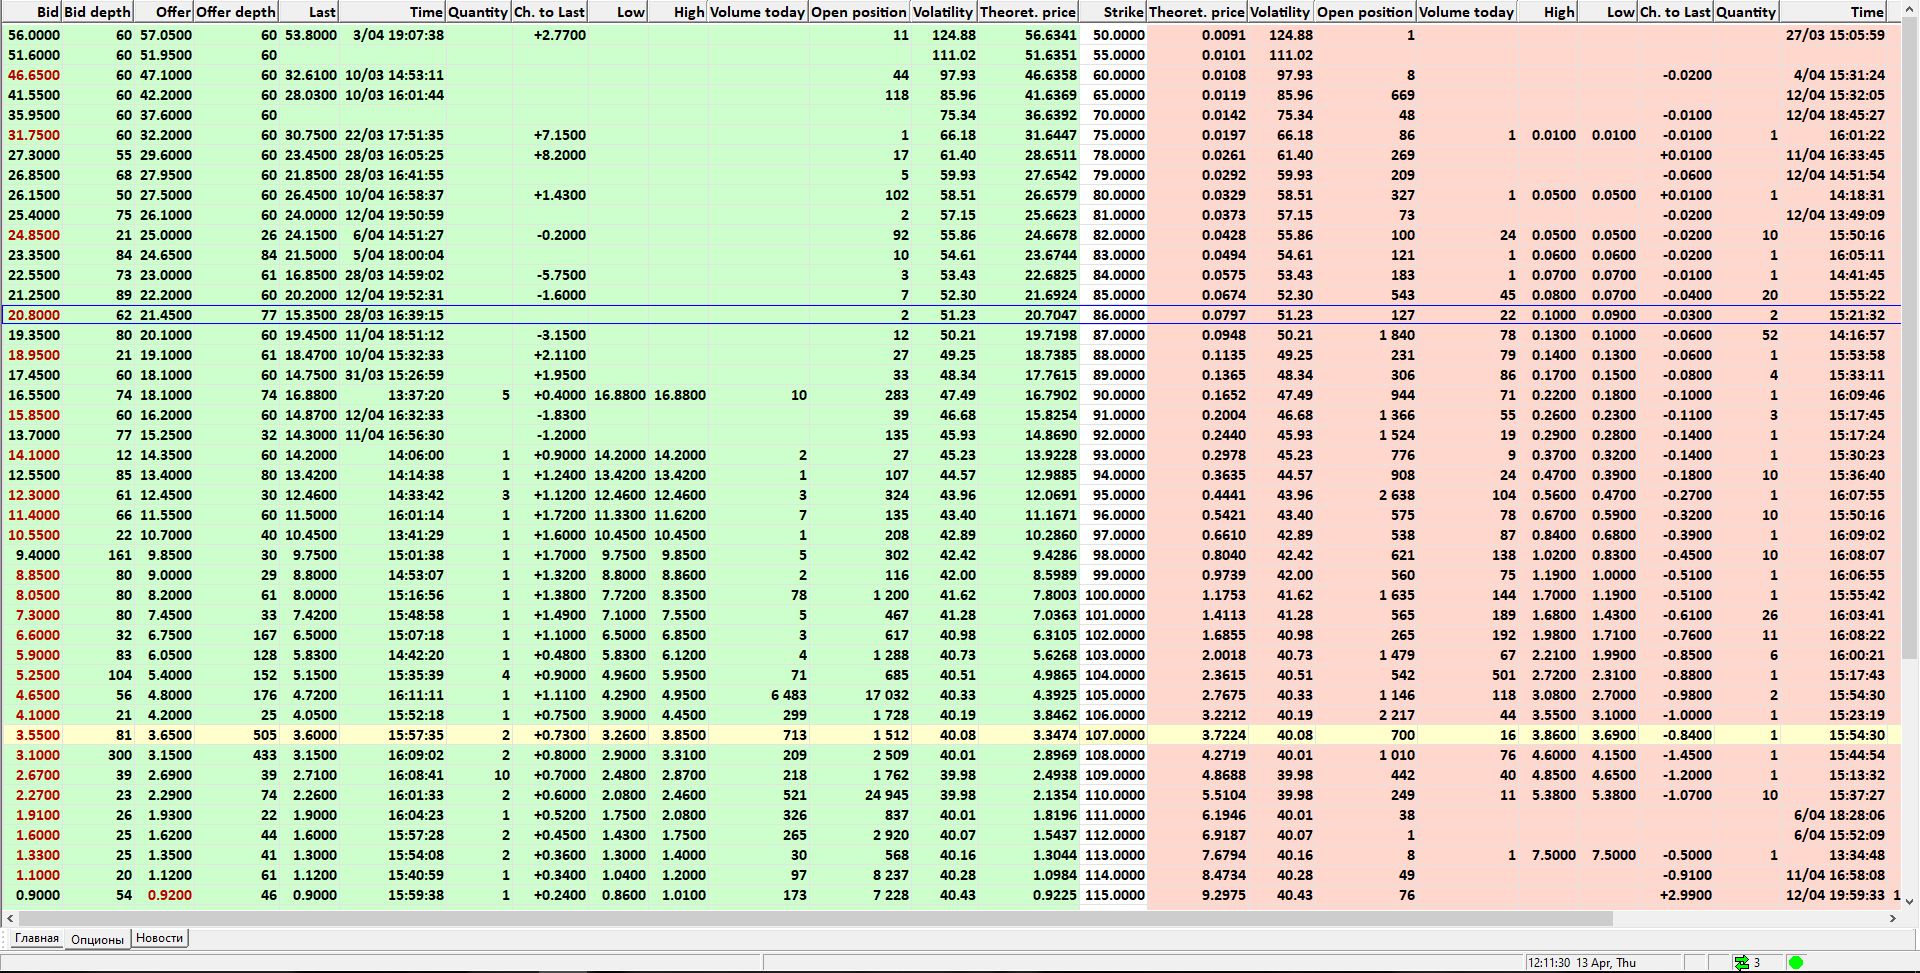Click the Bid column header
The height and width of the screenshot is (973, 1920).
32,12
